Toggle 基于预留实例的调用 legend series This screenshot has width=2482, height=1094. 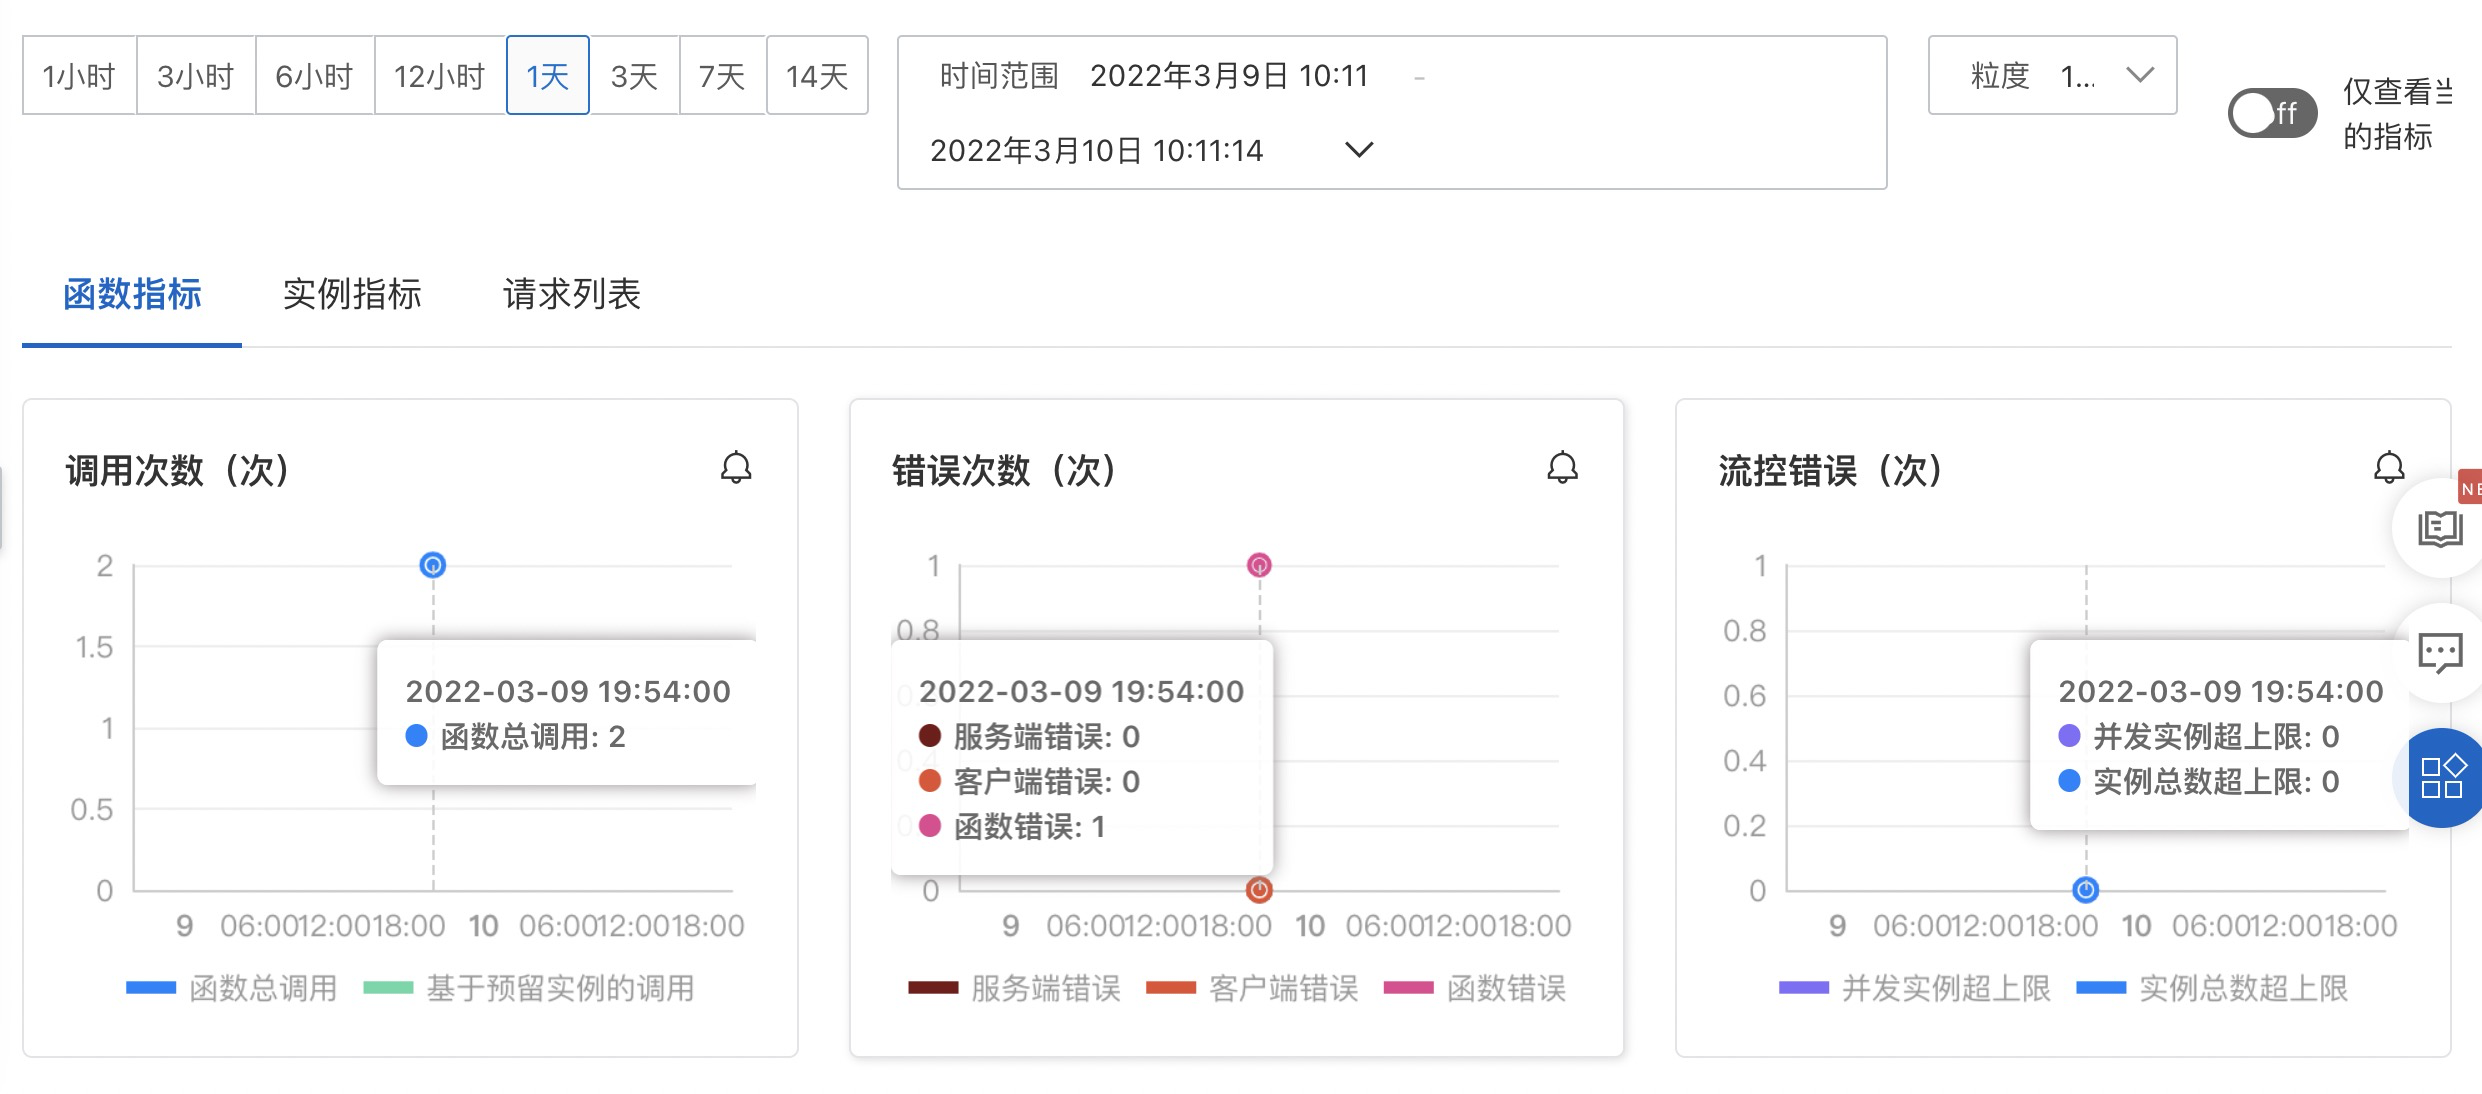529,988
